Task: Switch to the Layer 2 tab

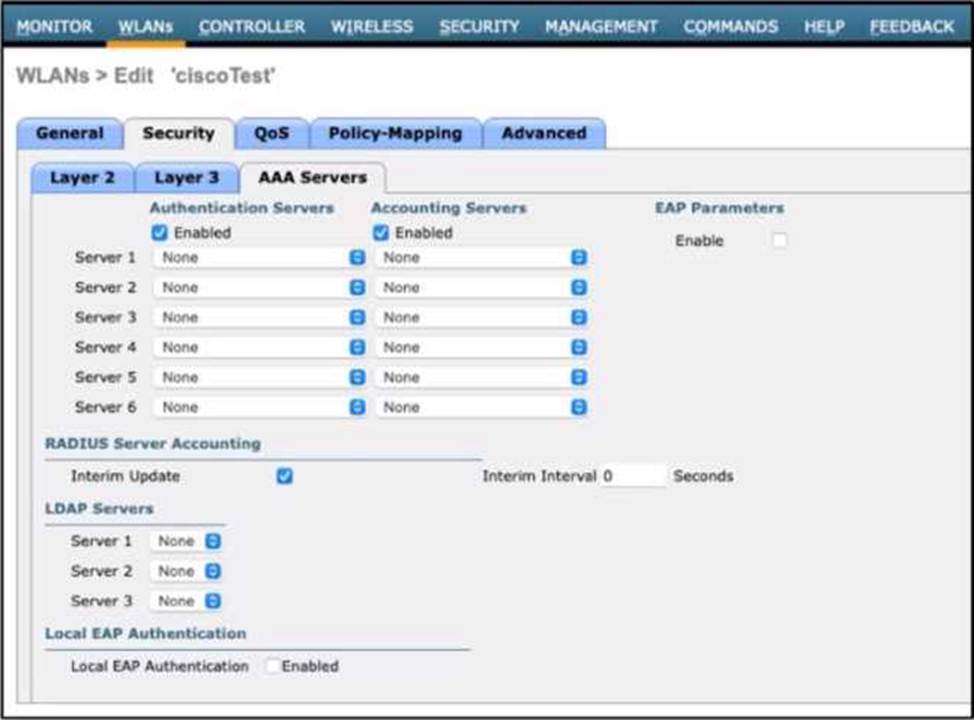Action: 82,178
